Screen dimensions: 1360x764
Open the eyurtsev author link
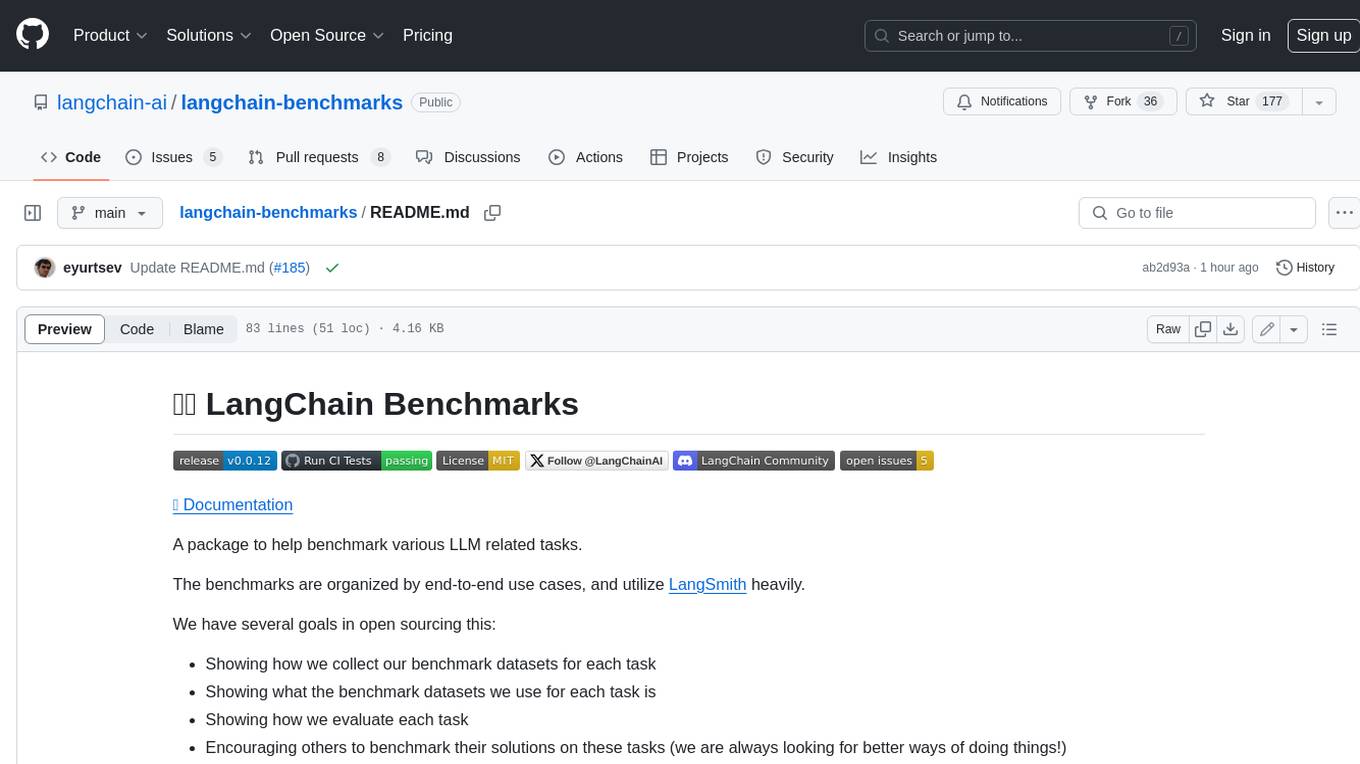pos(92,268)
